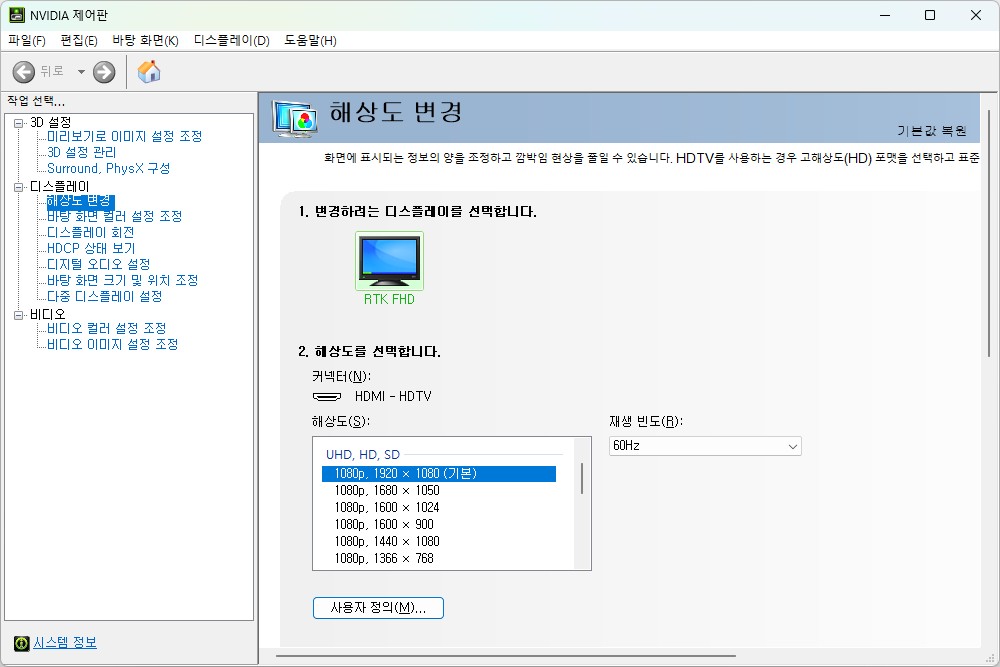
Task: Click the Back arrow toolbar icon
Action: point(24,72)
